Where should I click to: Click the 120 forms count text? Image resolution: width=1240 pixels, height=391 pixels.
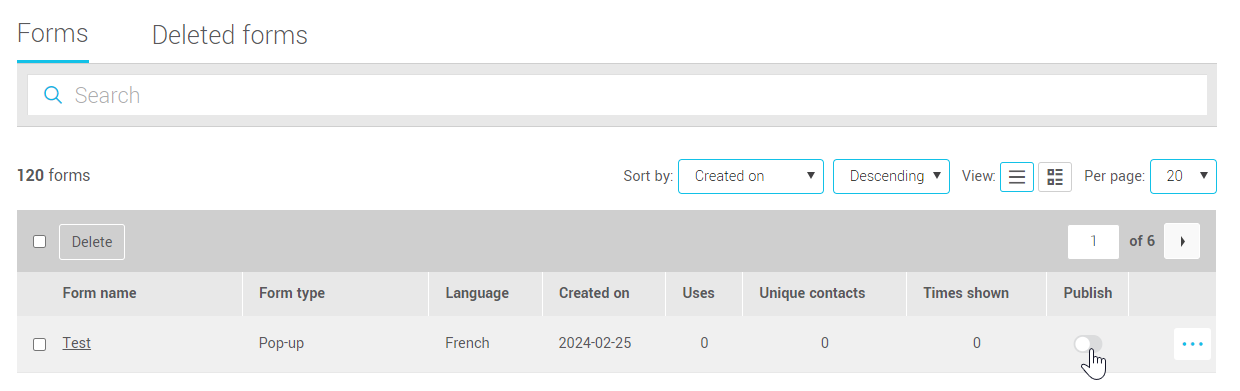pyautogui.click(x=53, y=175)
